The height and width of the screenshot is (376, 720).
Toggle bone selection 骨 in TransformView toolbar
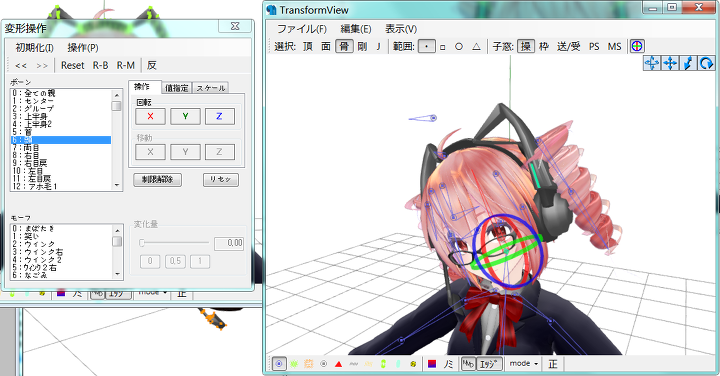[344, 46]
